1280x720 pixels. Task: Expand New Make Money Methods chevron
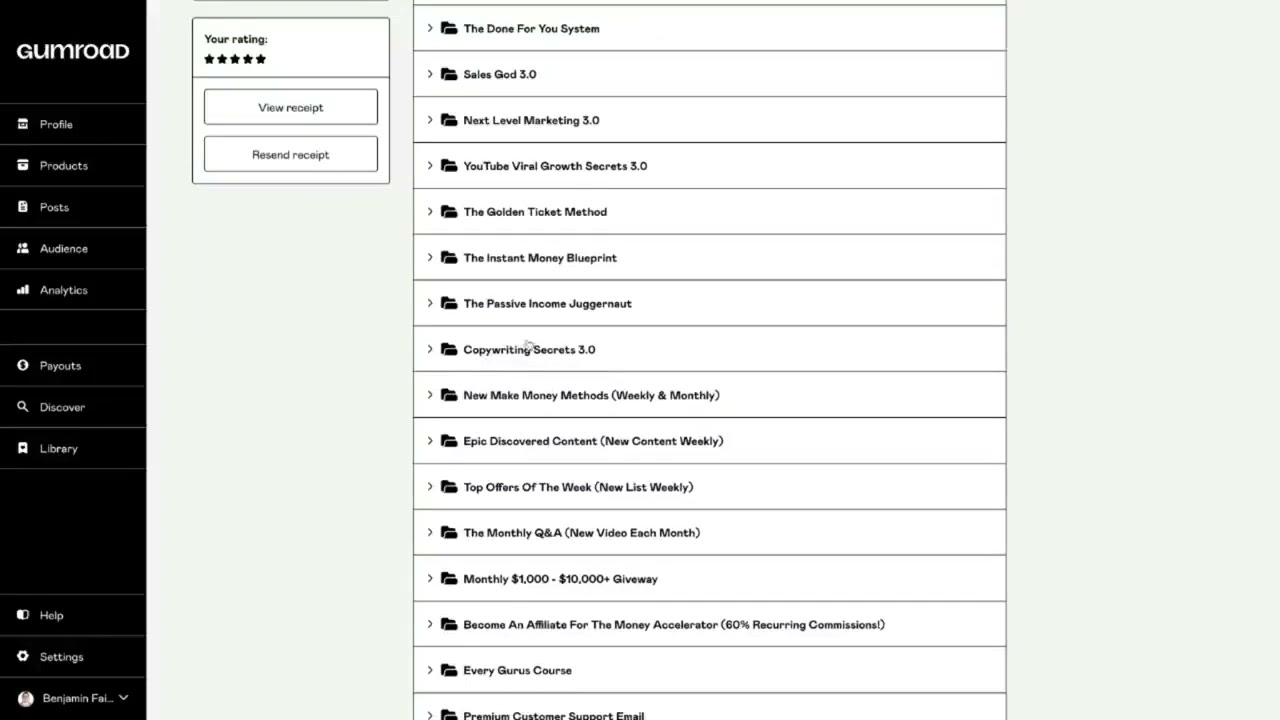coord(430,395)
